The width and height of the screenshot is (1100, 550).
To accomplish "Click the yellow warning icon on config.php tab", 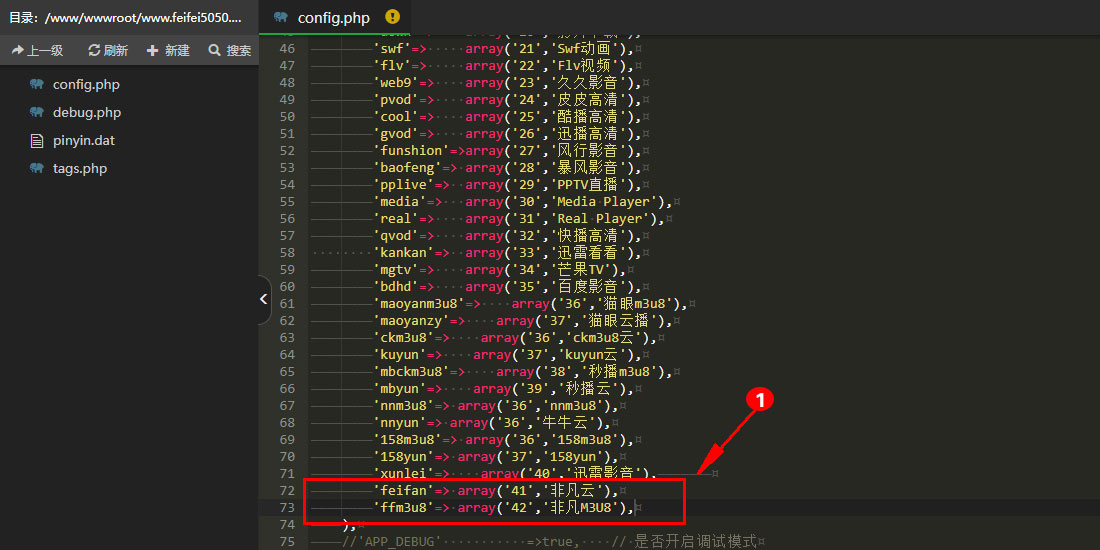I will 392,17.
